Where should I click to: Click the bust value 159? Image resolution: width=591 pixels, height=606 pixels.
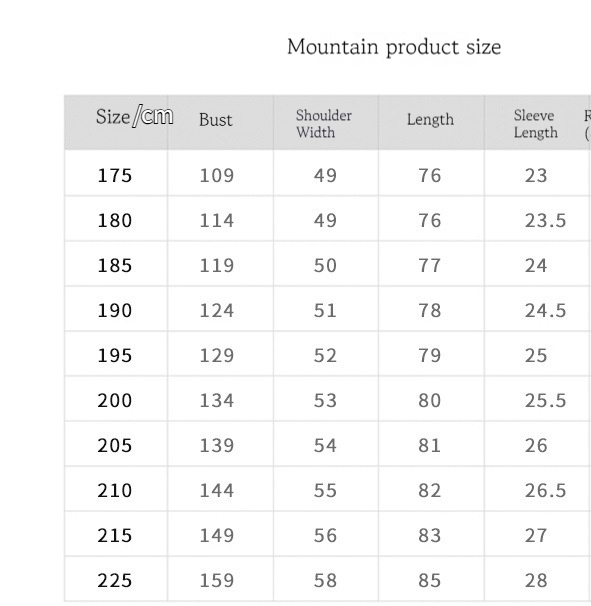[216, 580]
